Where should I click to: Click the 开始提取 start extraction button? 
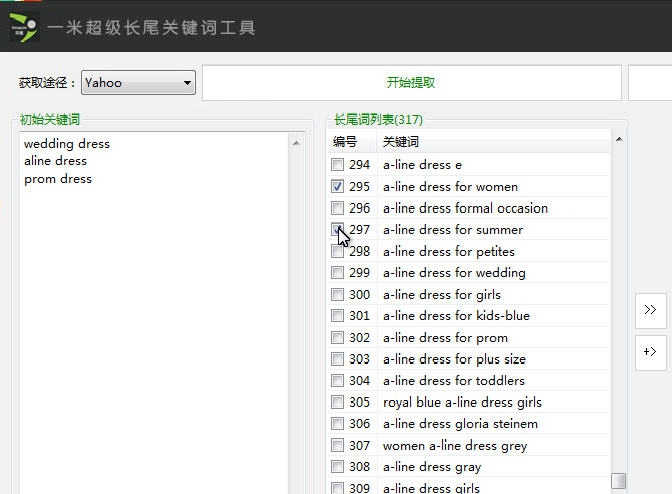411,83
